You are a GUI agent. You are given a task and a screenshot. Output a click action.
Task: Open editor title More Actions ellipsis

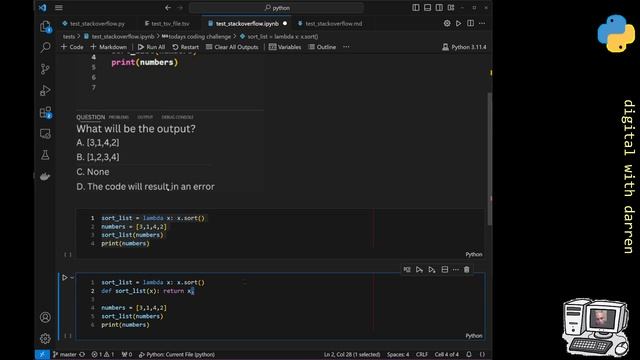pyautogui.click(x=482, y=24)
